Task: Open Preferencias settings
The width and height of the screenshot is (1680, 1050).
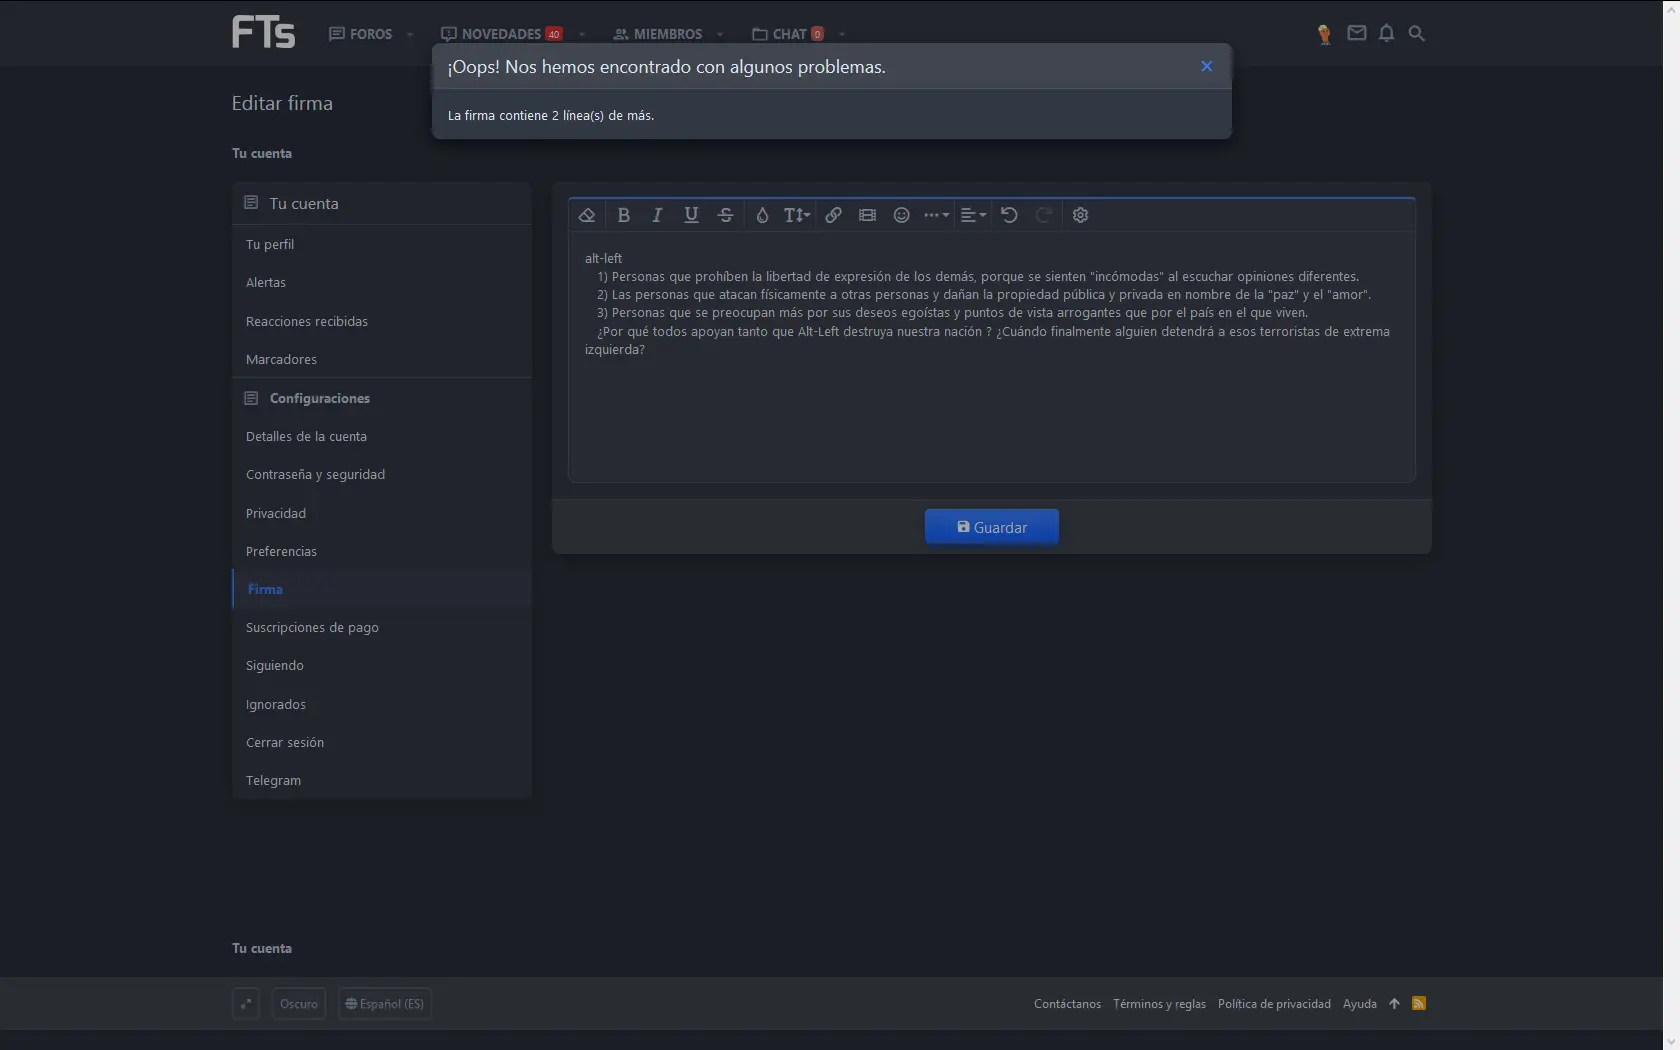Action: (381, 551)
